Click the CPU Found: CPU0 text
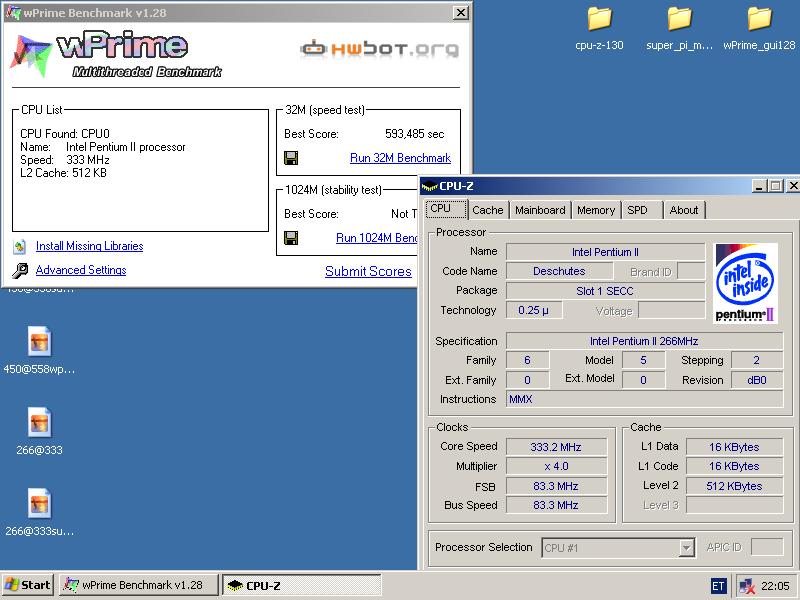 pyautogui.click(x=65, y=134)
